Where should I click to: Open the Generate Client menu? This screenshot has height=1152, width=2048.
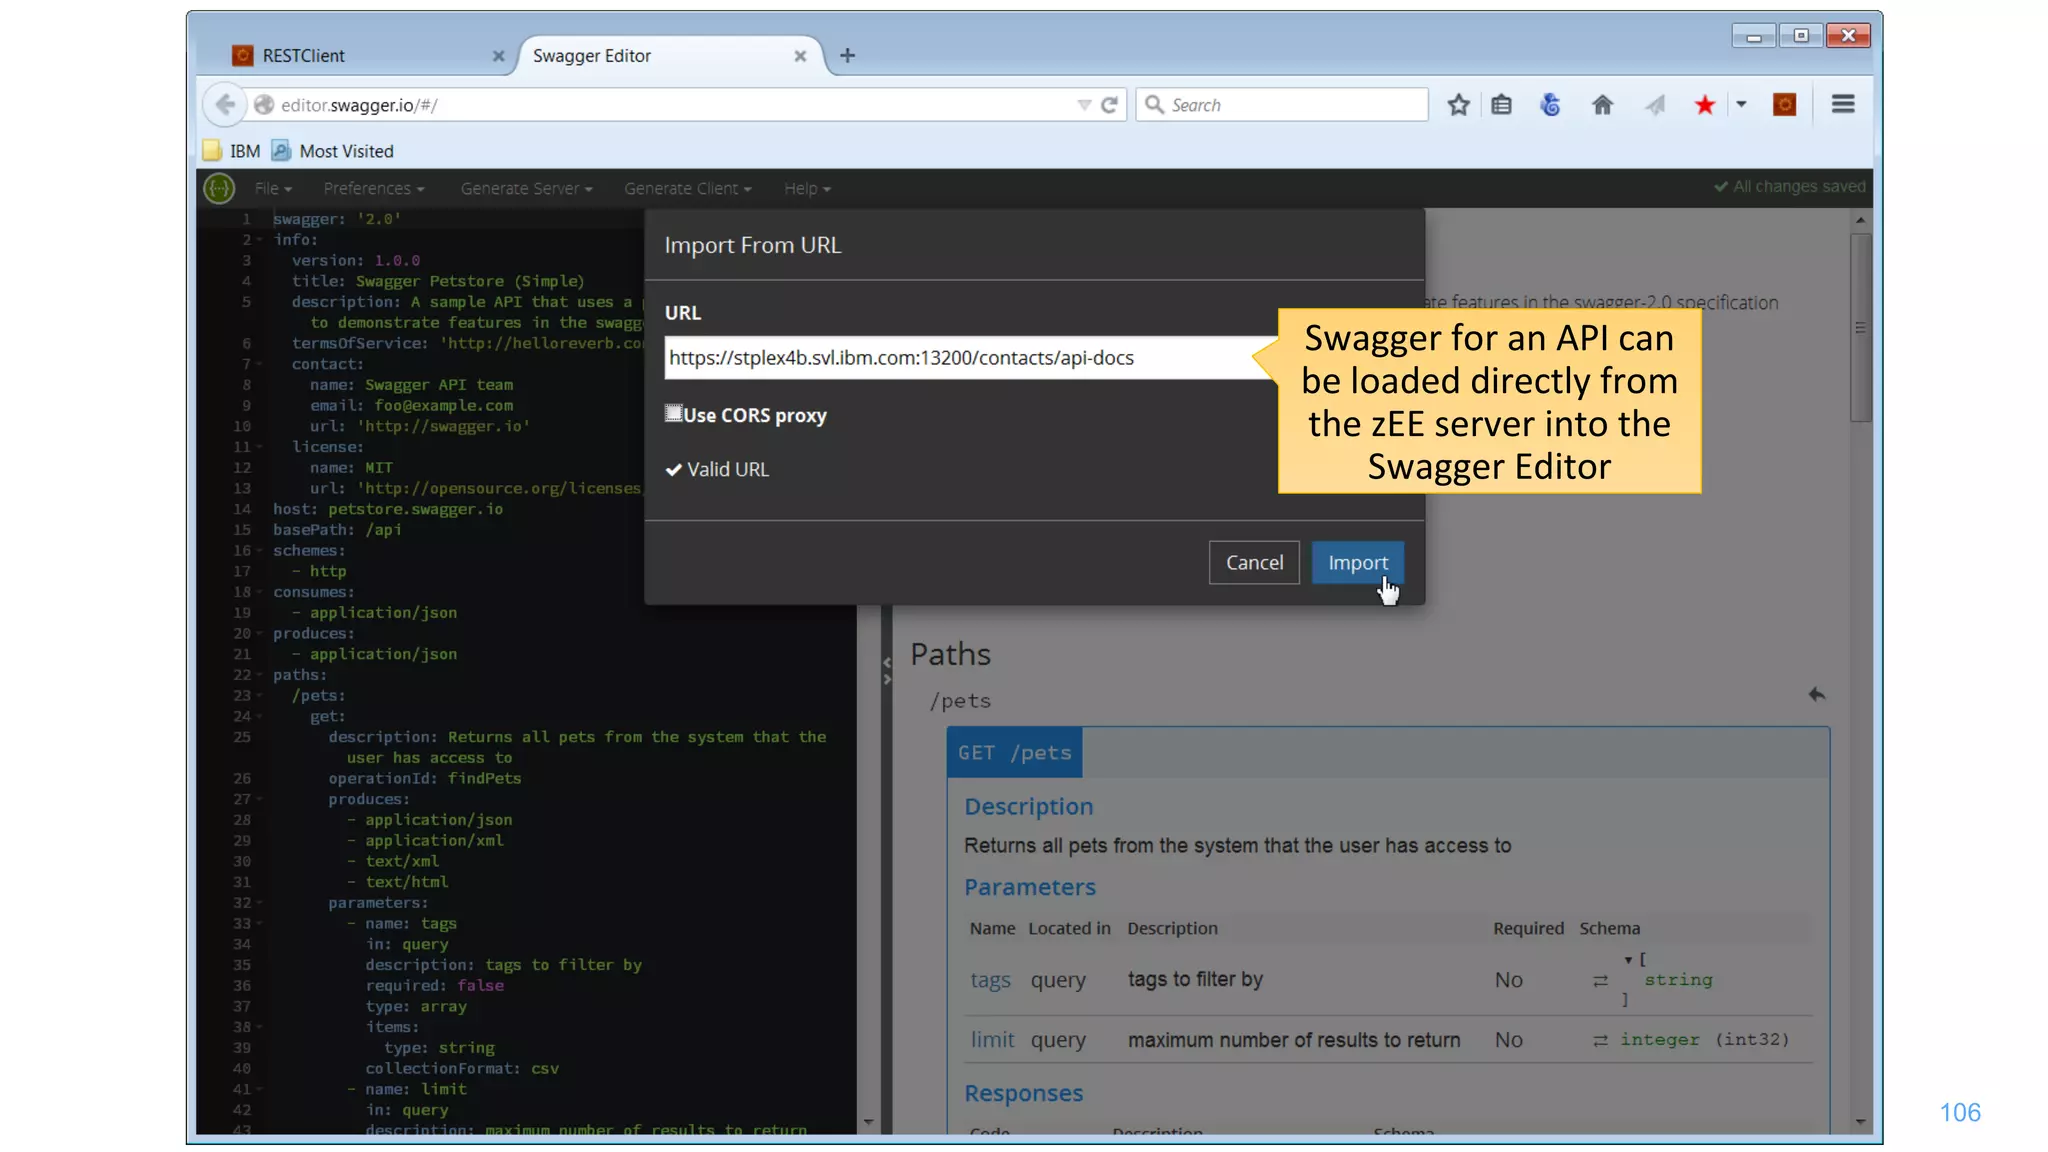coord(688,188)
